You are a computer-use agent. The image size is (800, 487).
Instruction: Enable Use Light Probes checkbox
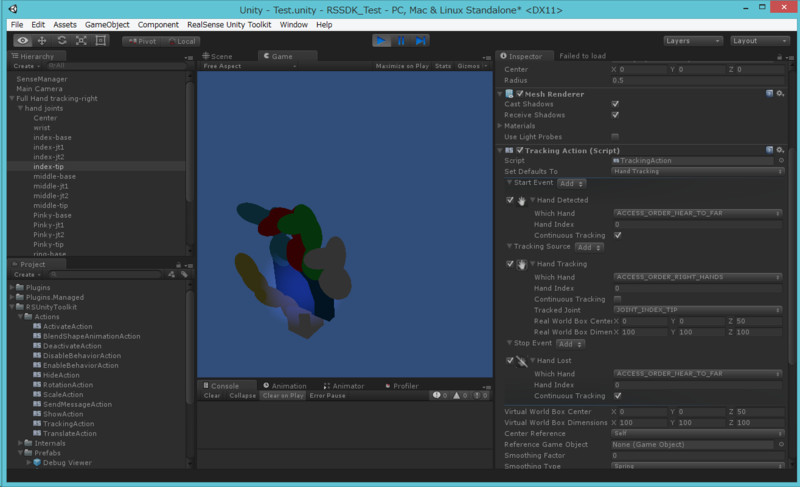615,137
